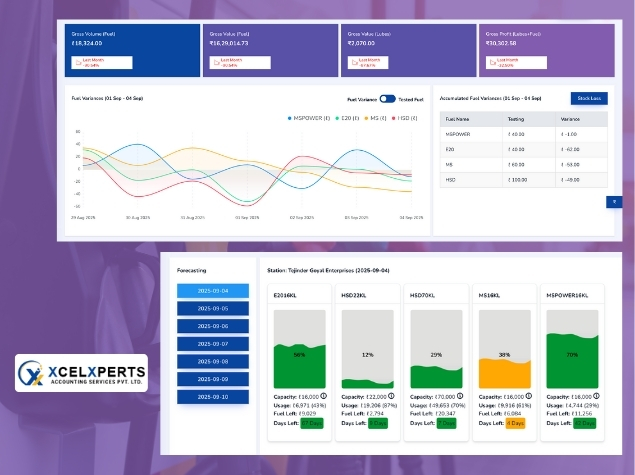635x475 pixels.
Task: Click the small blue floating button at right edge
Action: coord(614,201)
